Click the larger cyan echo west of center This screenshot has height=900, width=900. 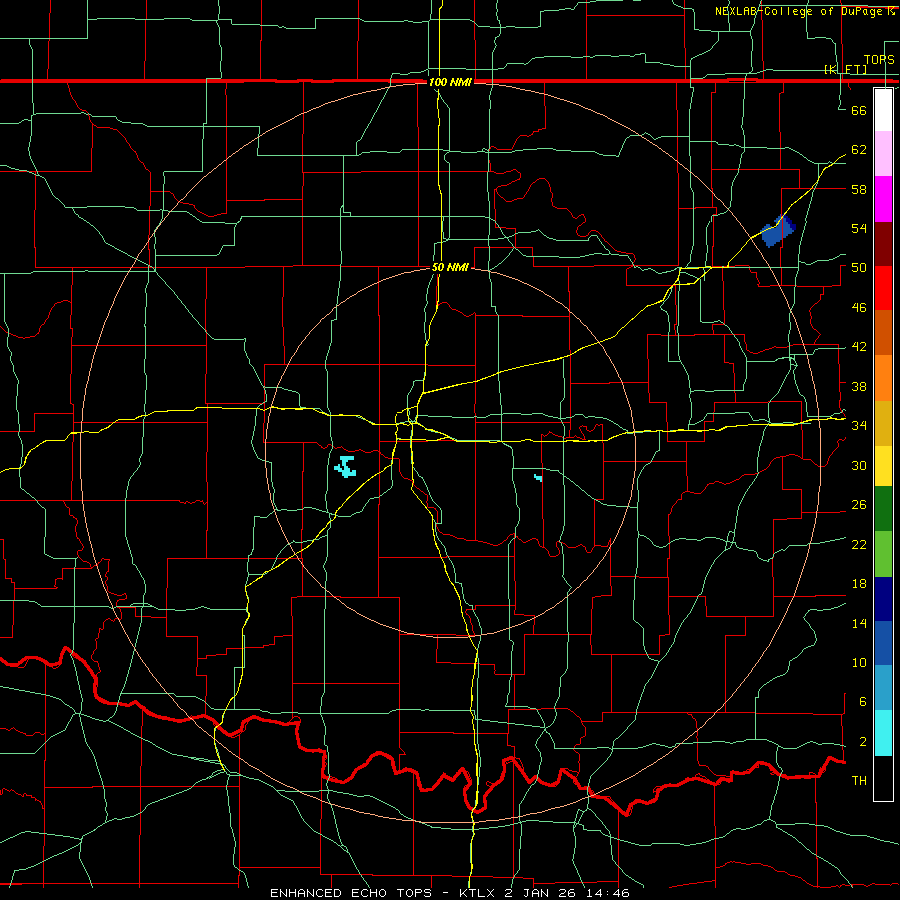pyautogui.click(x=346, y=467)
